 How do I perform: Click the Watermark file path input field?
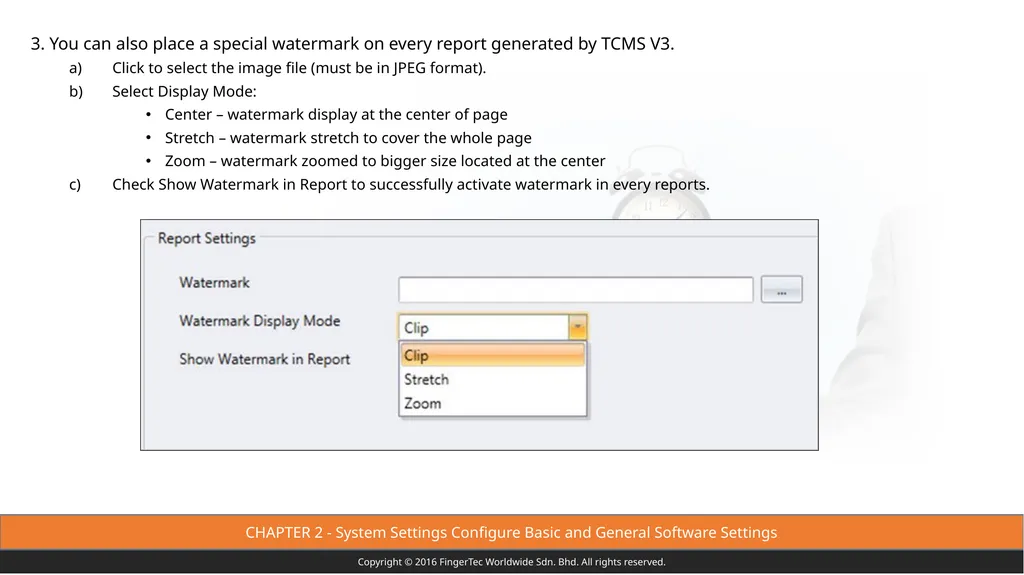(575, 289)
